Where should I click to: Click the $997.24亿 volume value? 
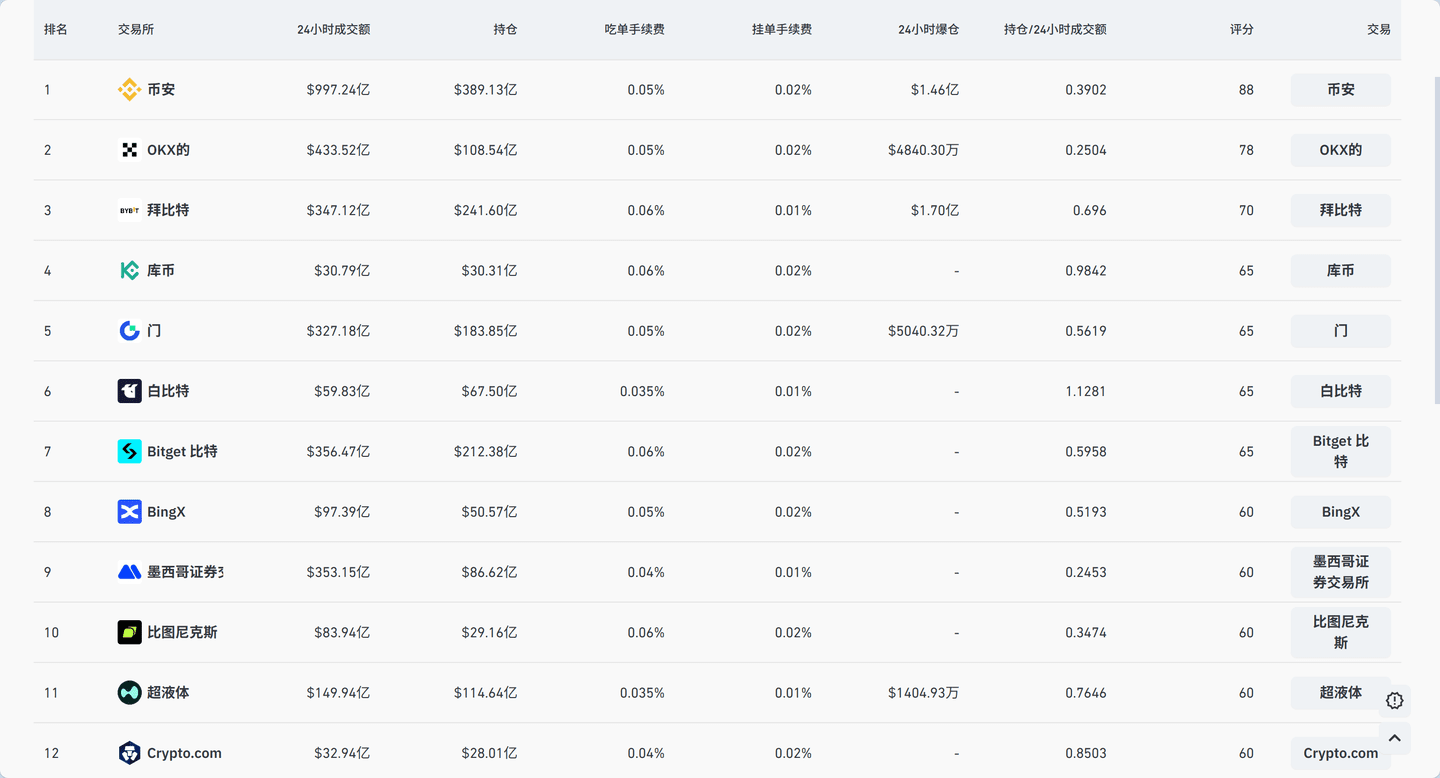click(x=338, y=90)
